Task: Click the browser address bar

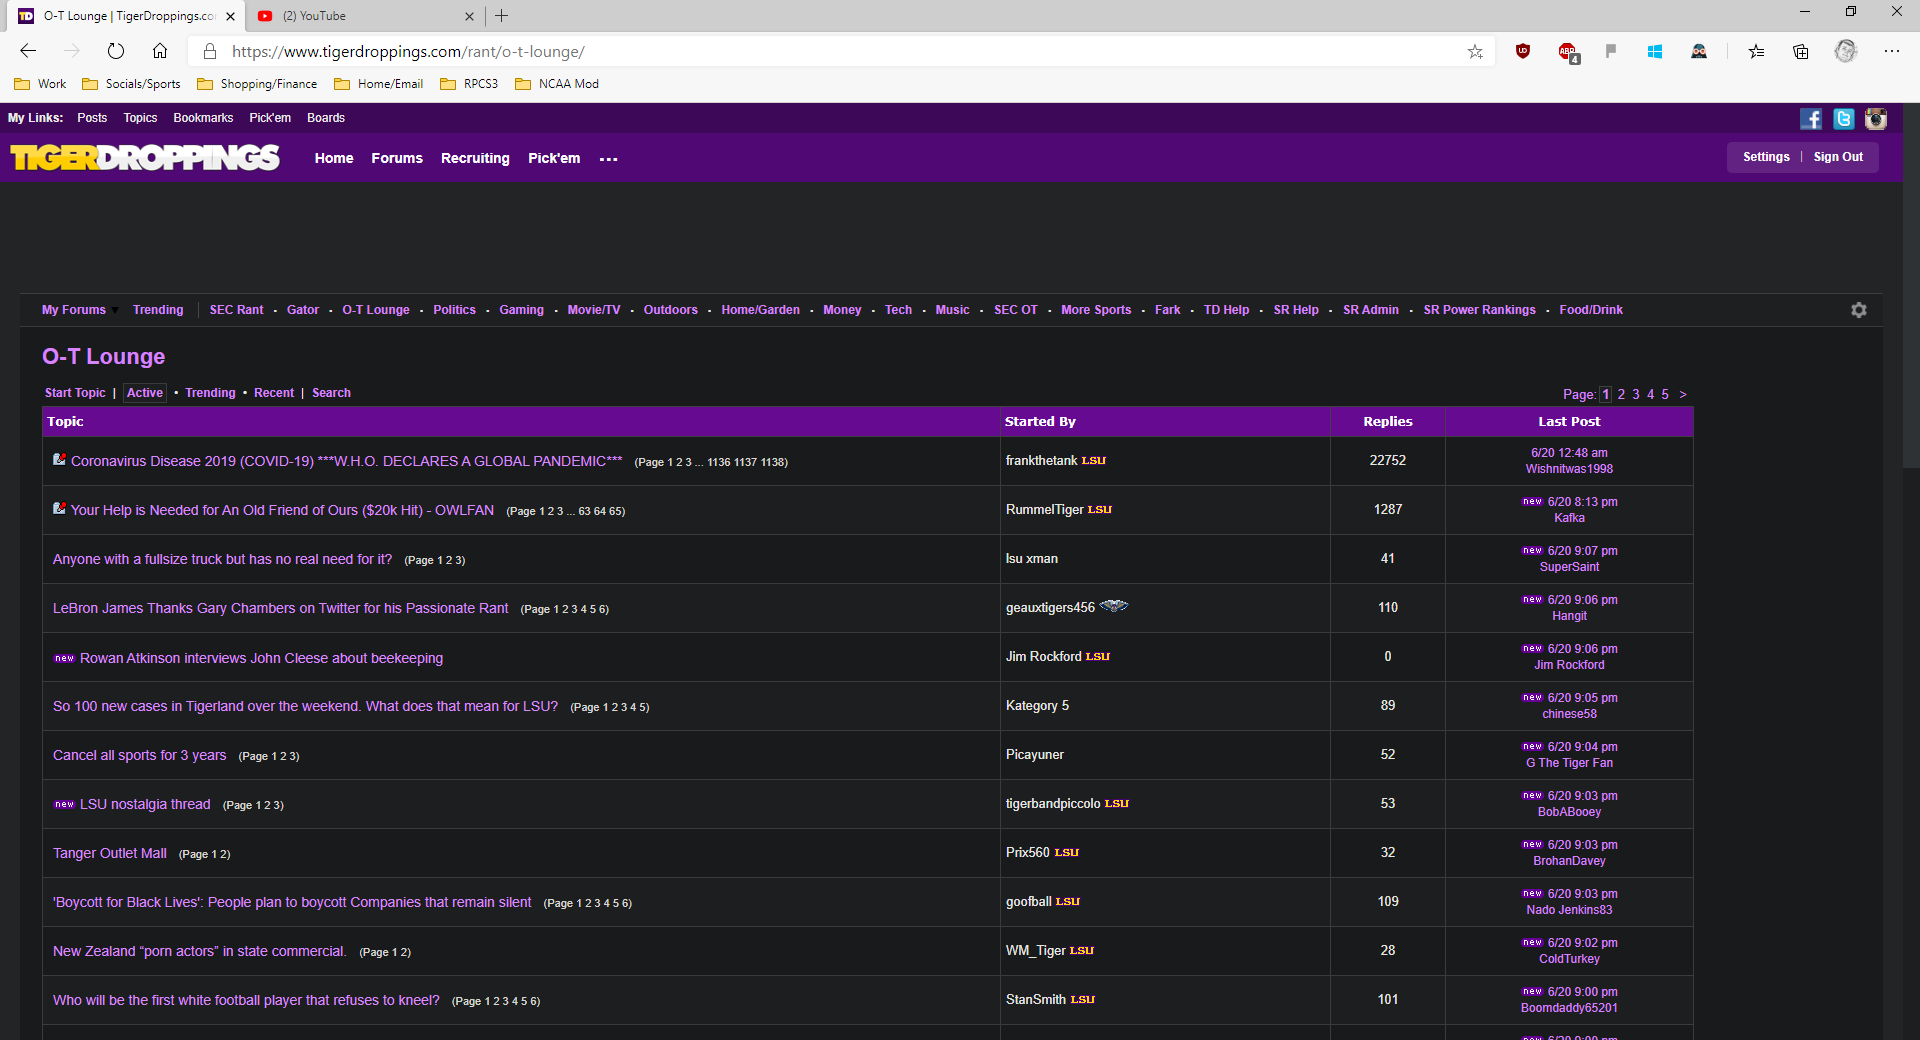Action: [x=840, y=51]
